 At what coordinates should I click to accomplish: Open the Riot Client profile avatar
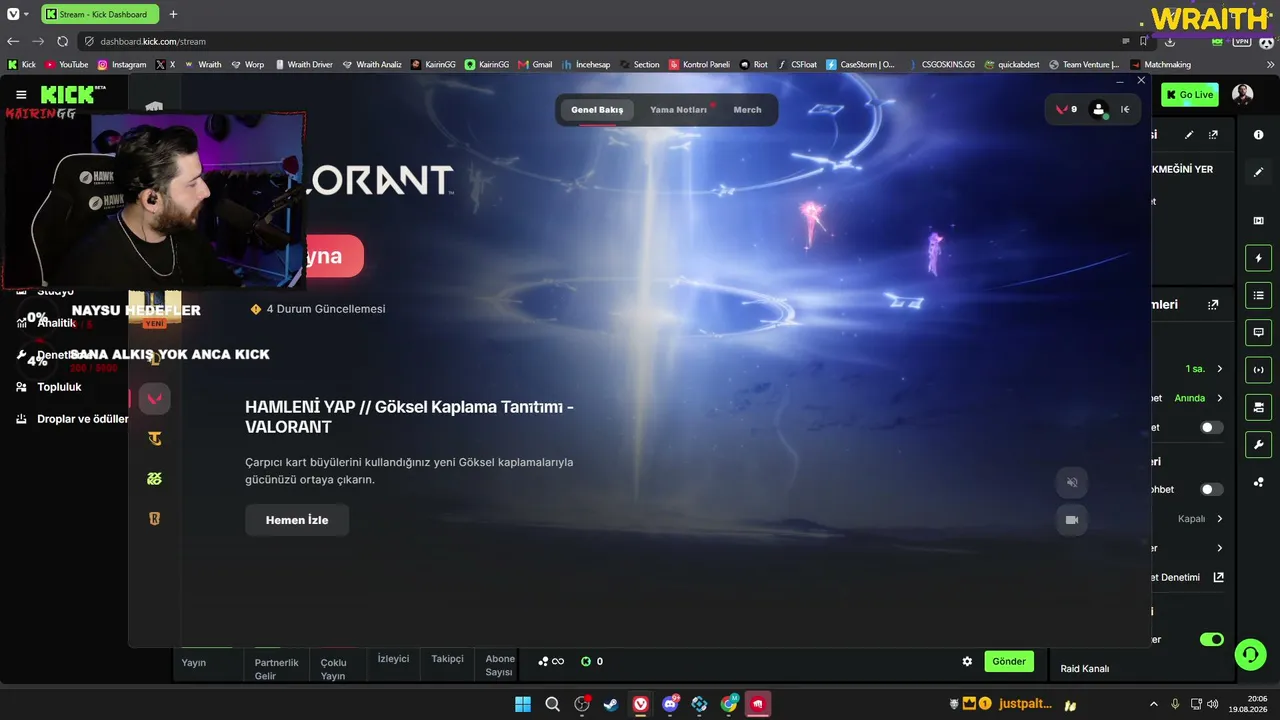click(1099, 110)
